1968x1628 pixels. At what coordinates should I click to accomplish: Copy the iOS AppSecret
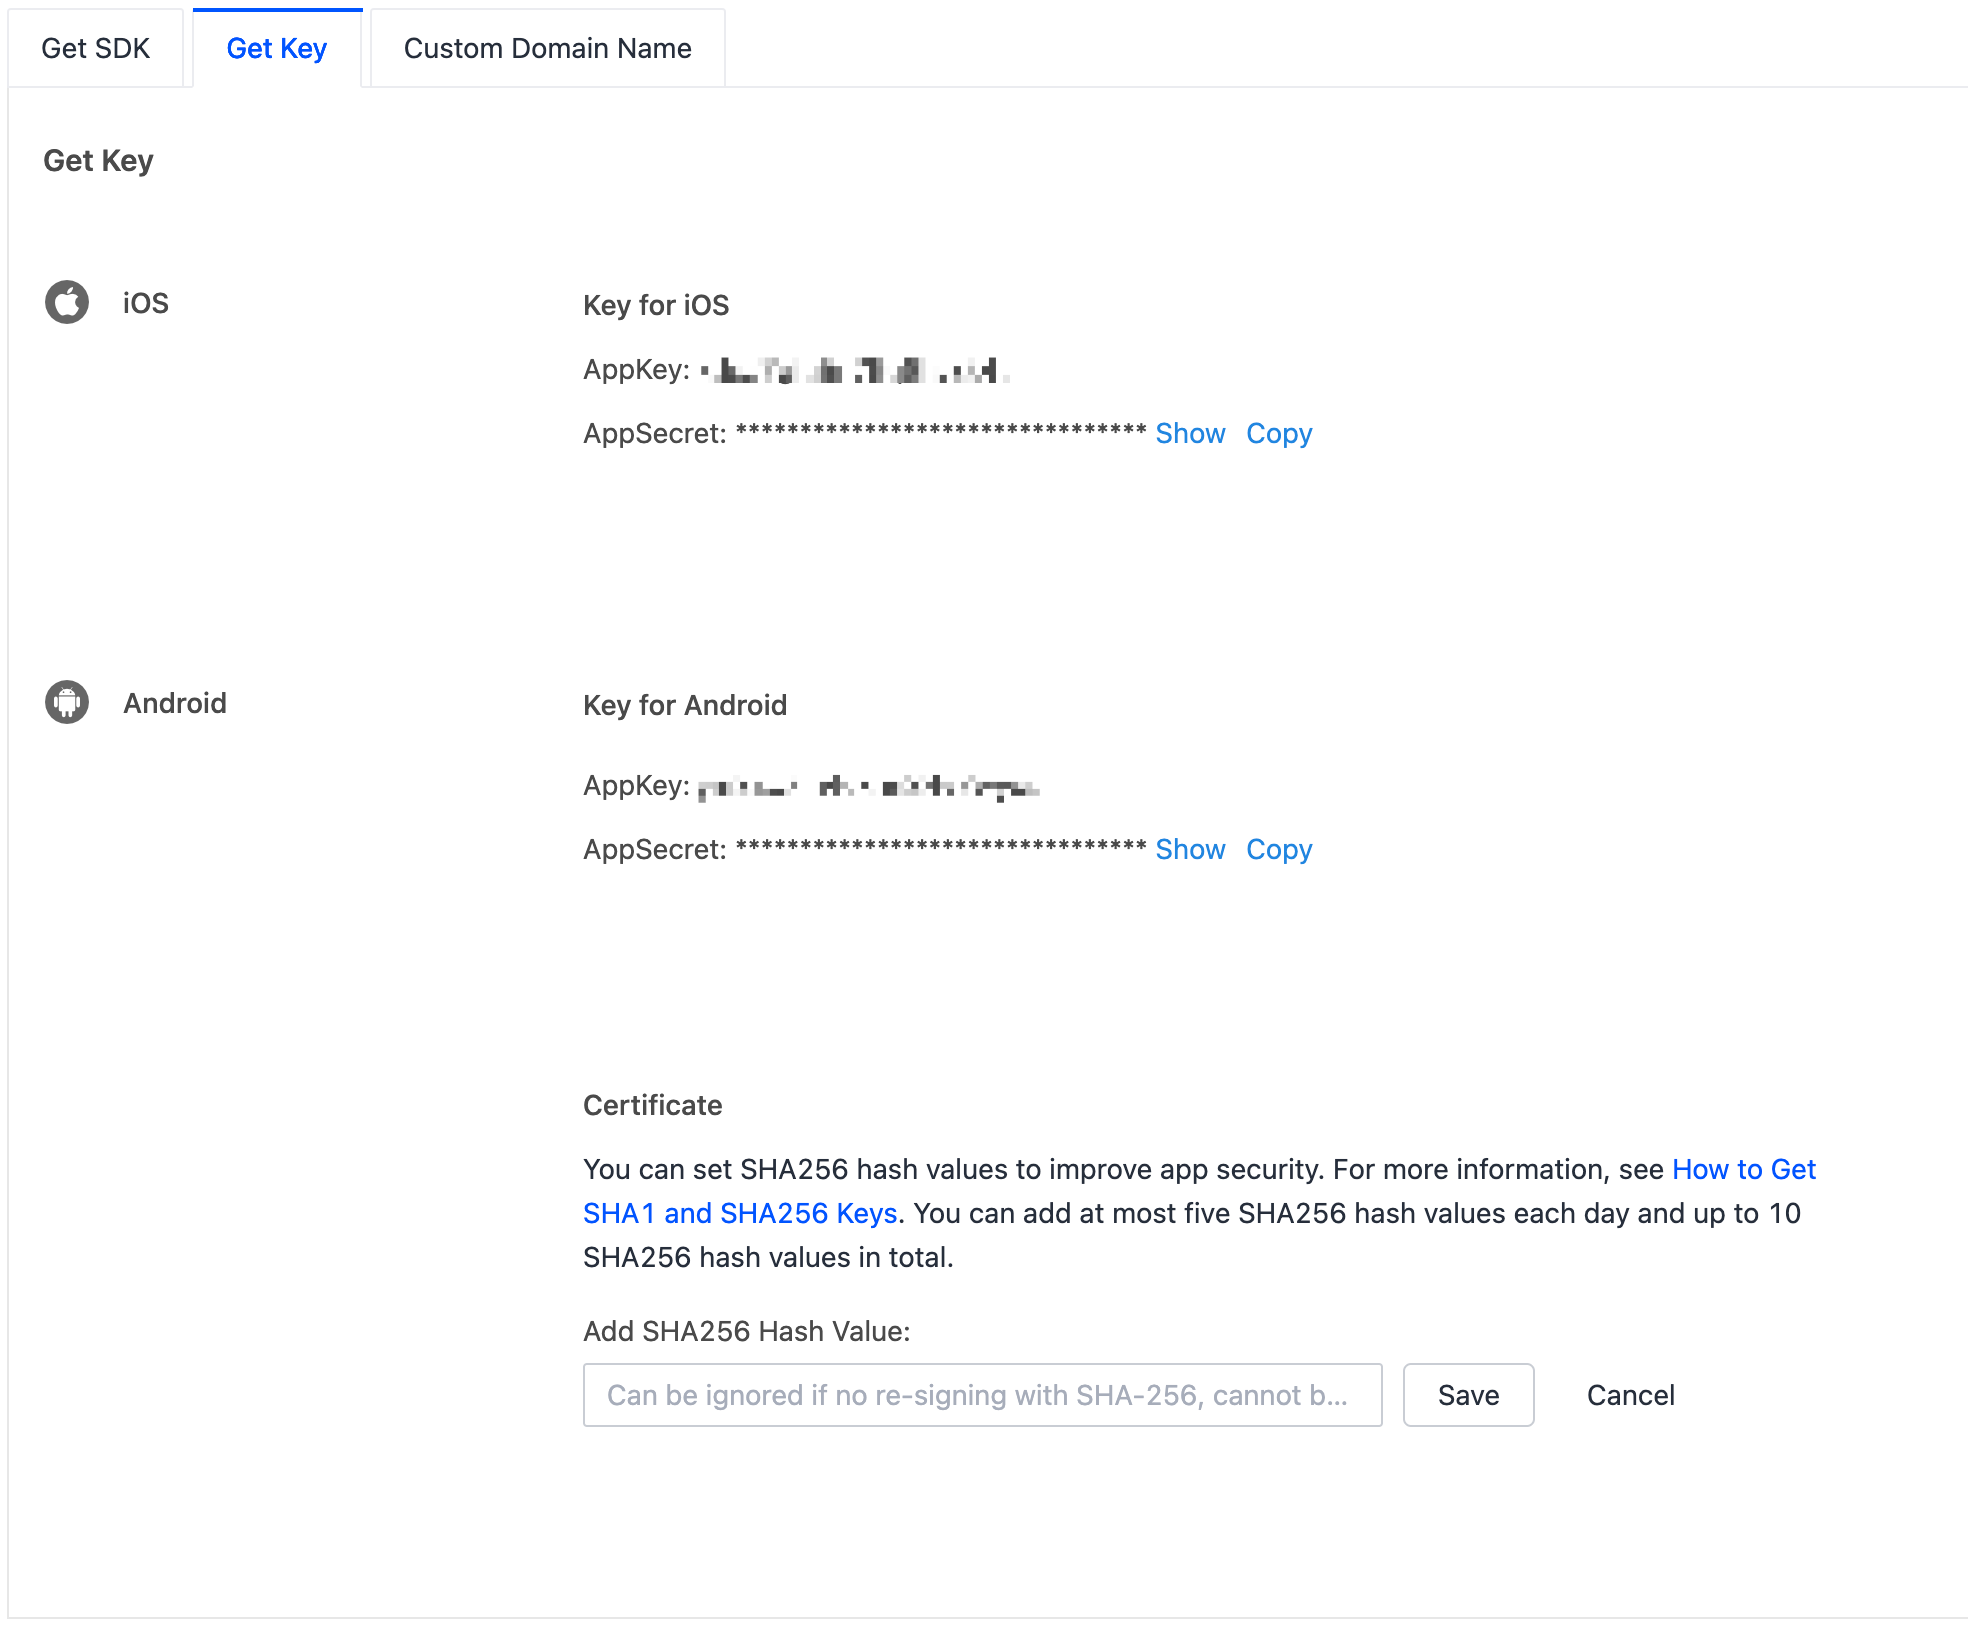pyautogui.click(x=1279, y=433)
